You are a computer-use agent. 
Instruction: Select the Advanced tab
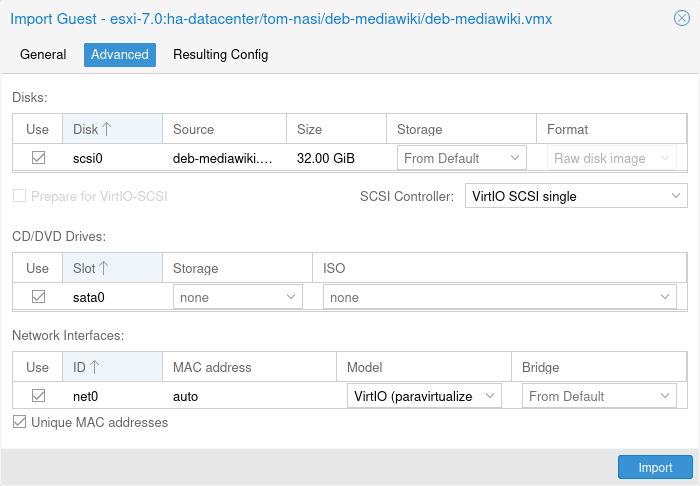[x=120, y=55]
